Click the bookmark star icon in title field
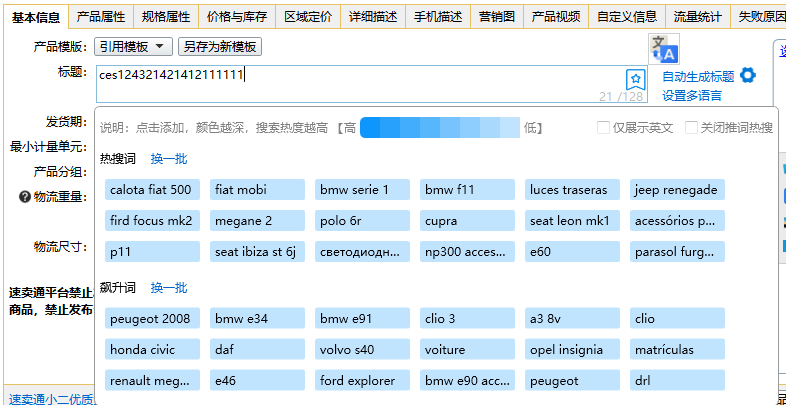Image resolution: width=786 pixels, height=405 pixels. [x=635, y=79]
